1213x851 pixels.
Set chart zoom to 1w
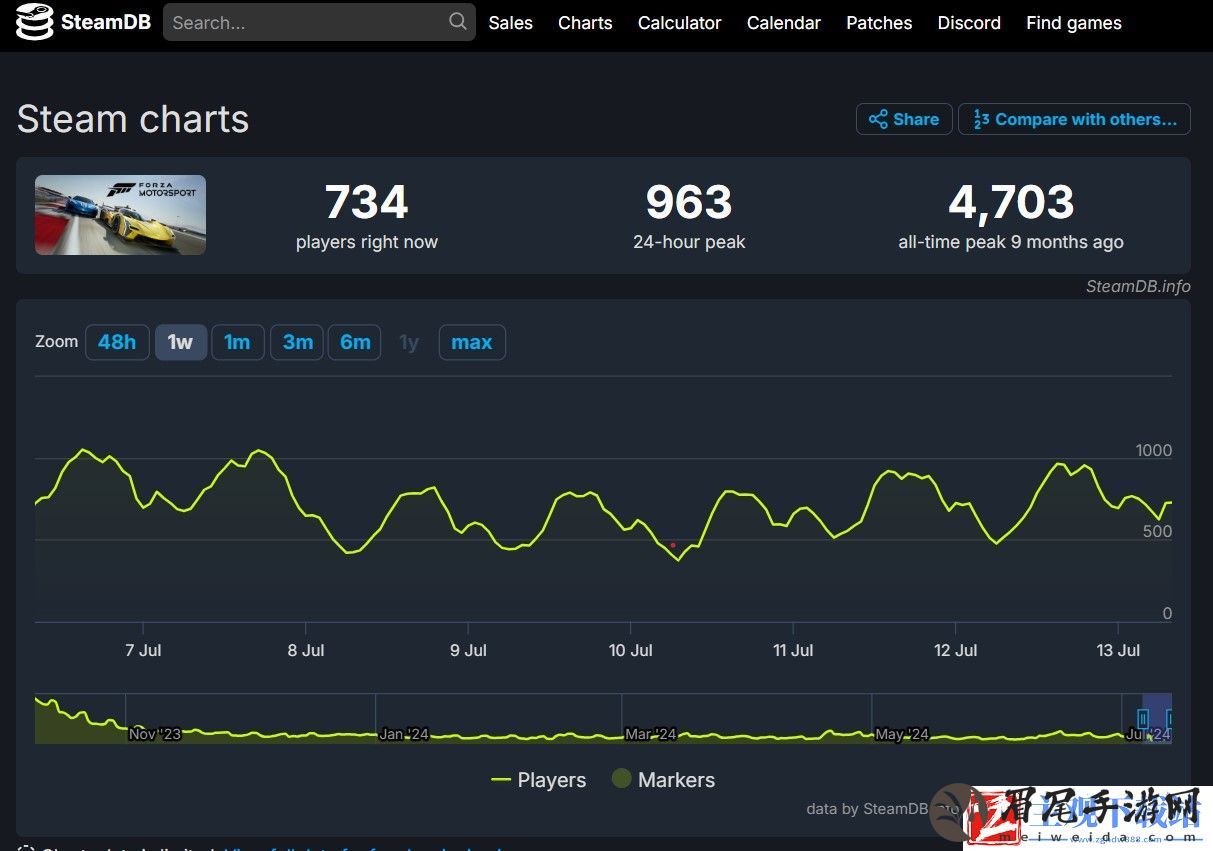tap(180, 342)
